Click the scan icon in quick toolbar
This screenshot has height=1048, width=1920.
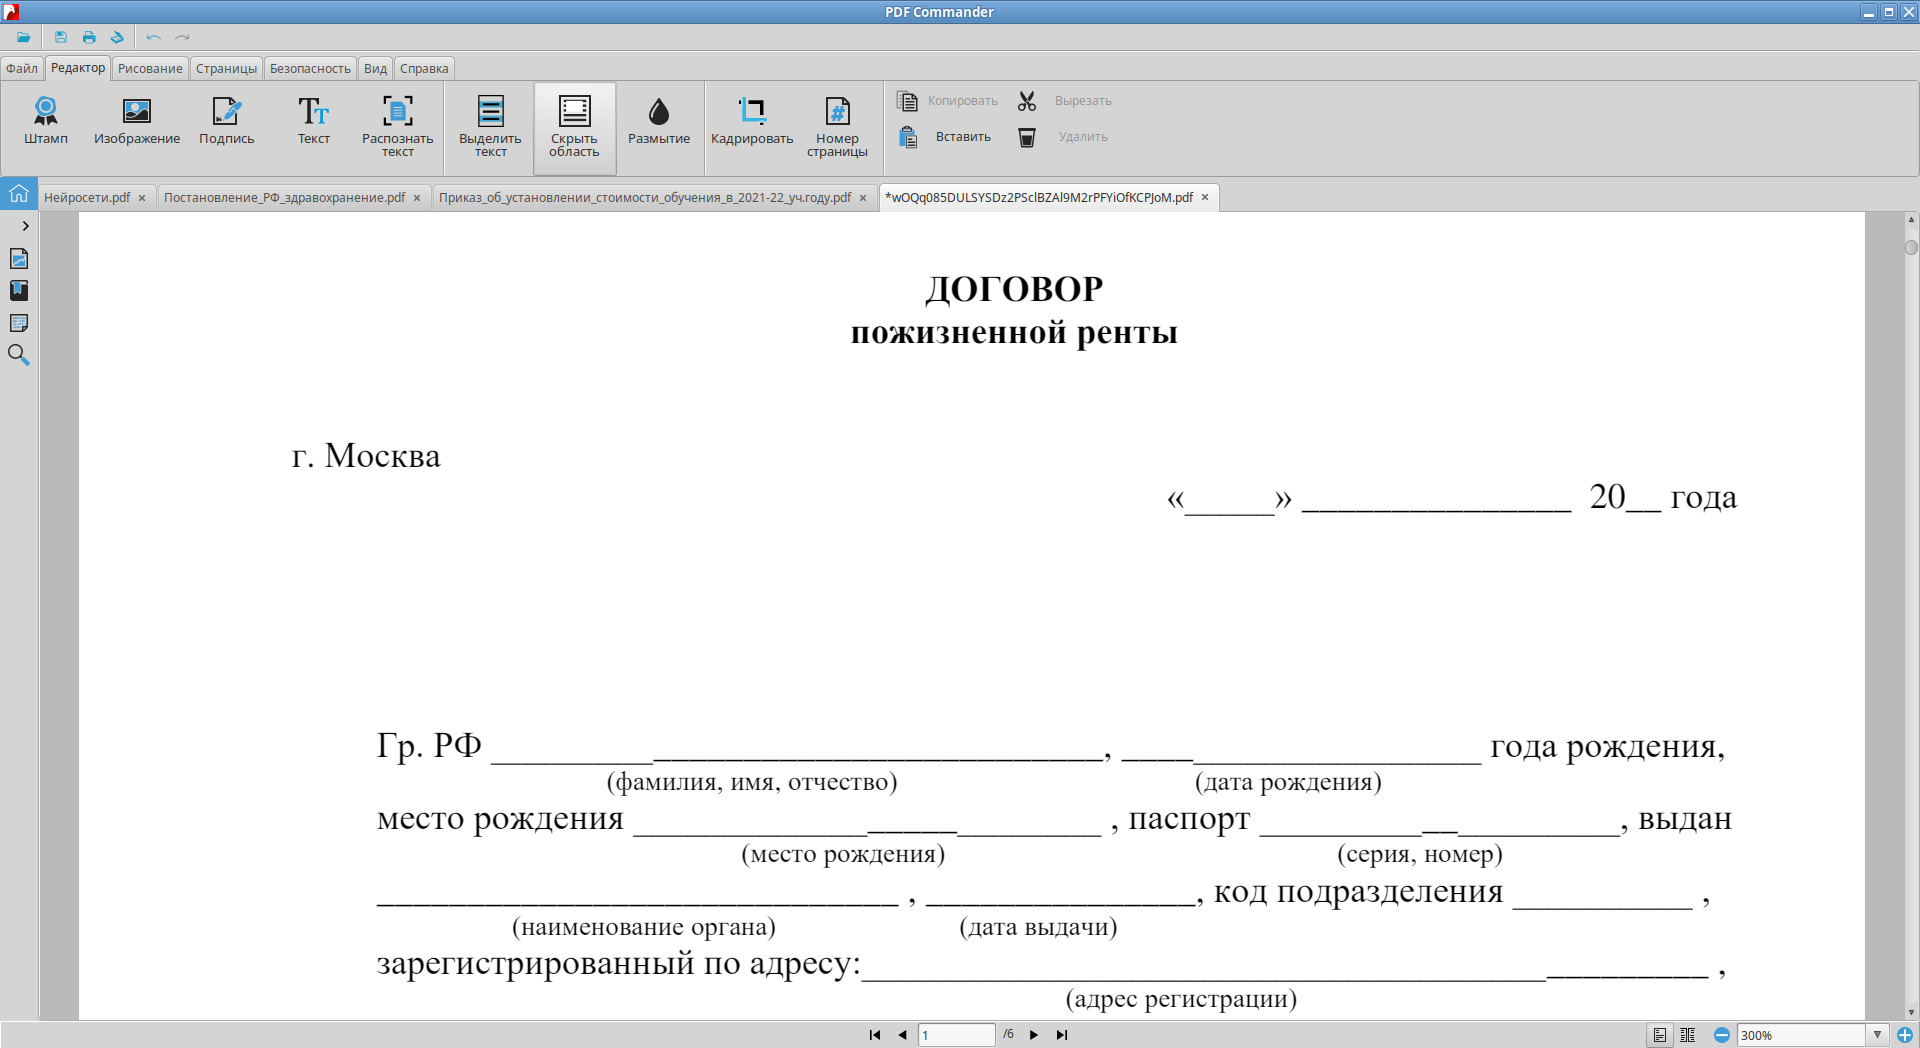117,37
